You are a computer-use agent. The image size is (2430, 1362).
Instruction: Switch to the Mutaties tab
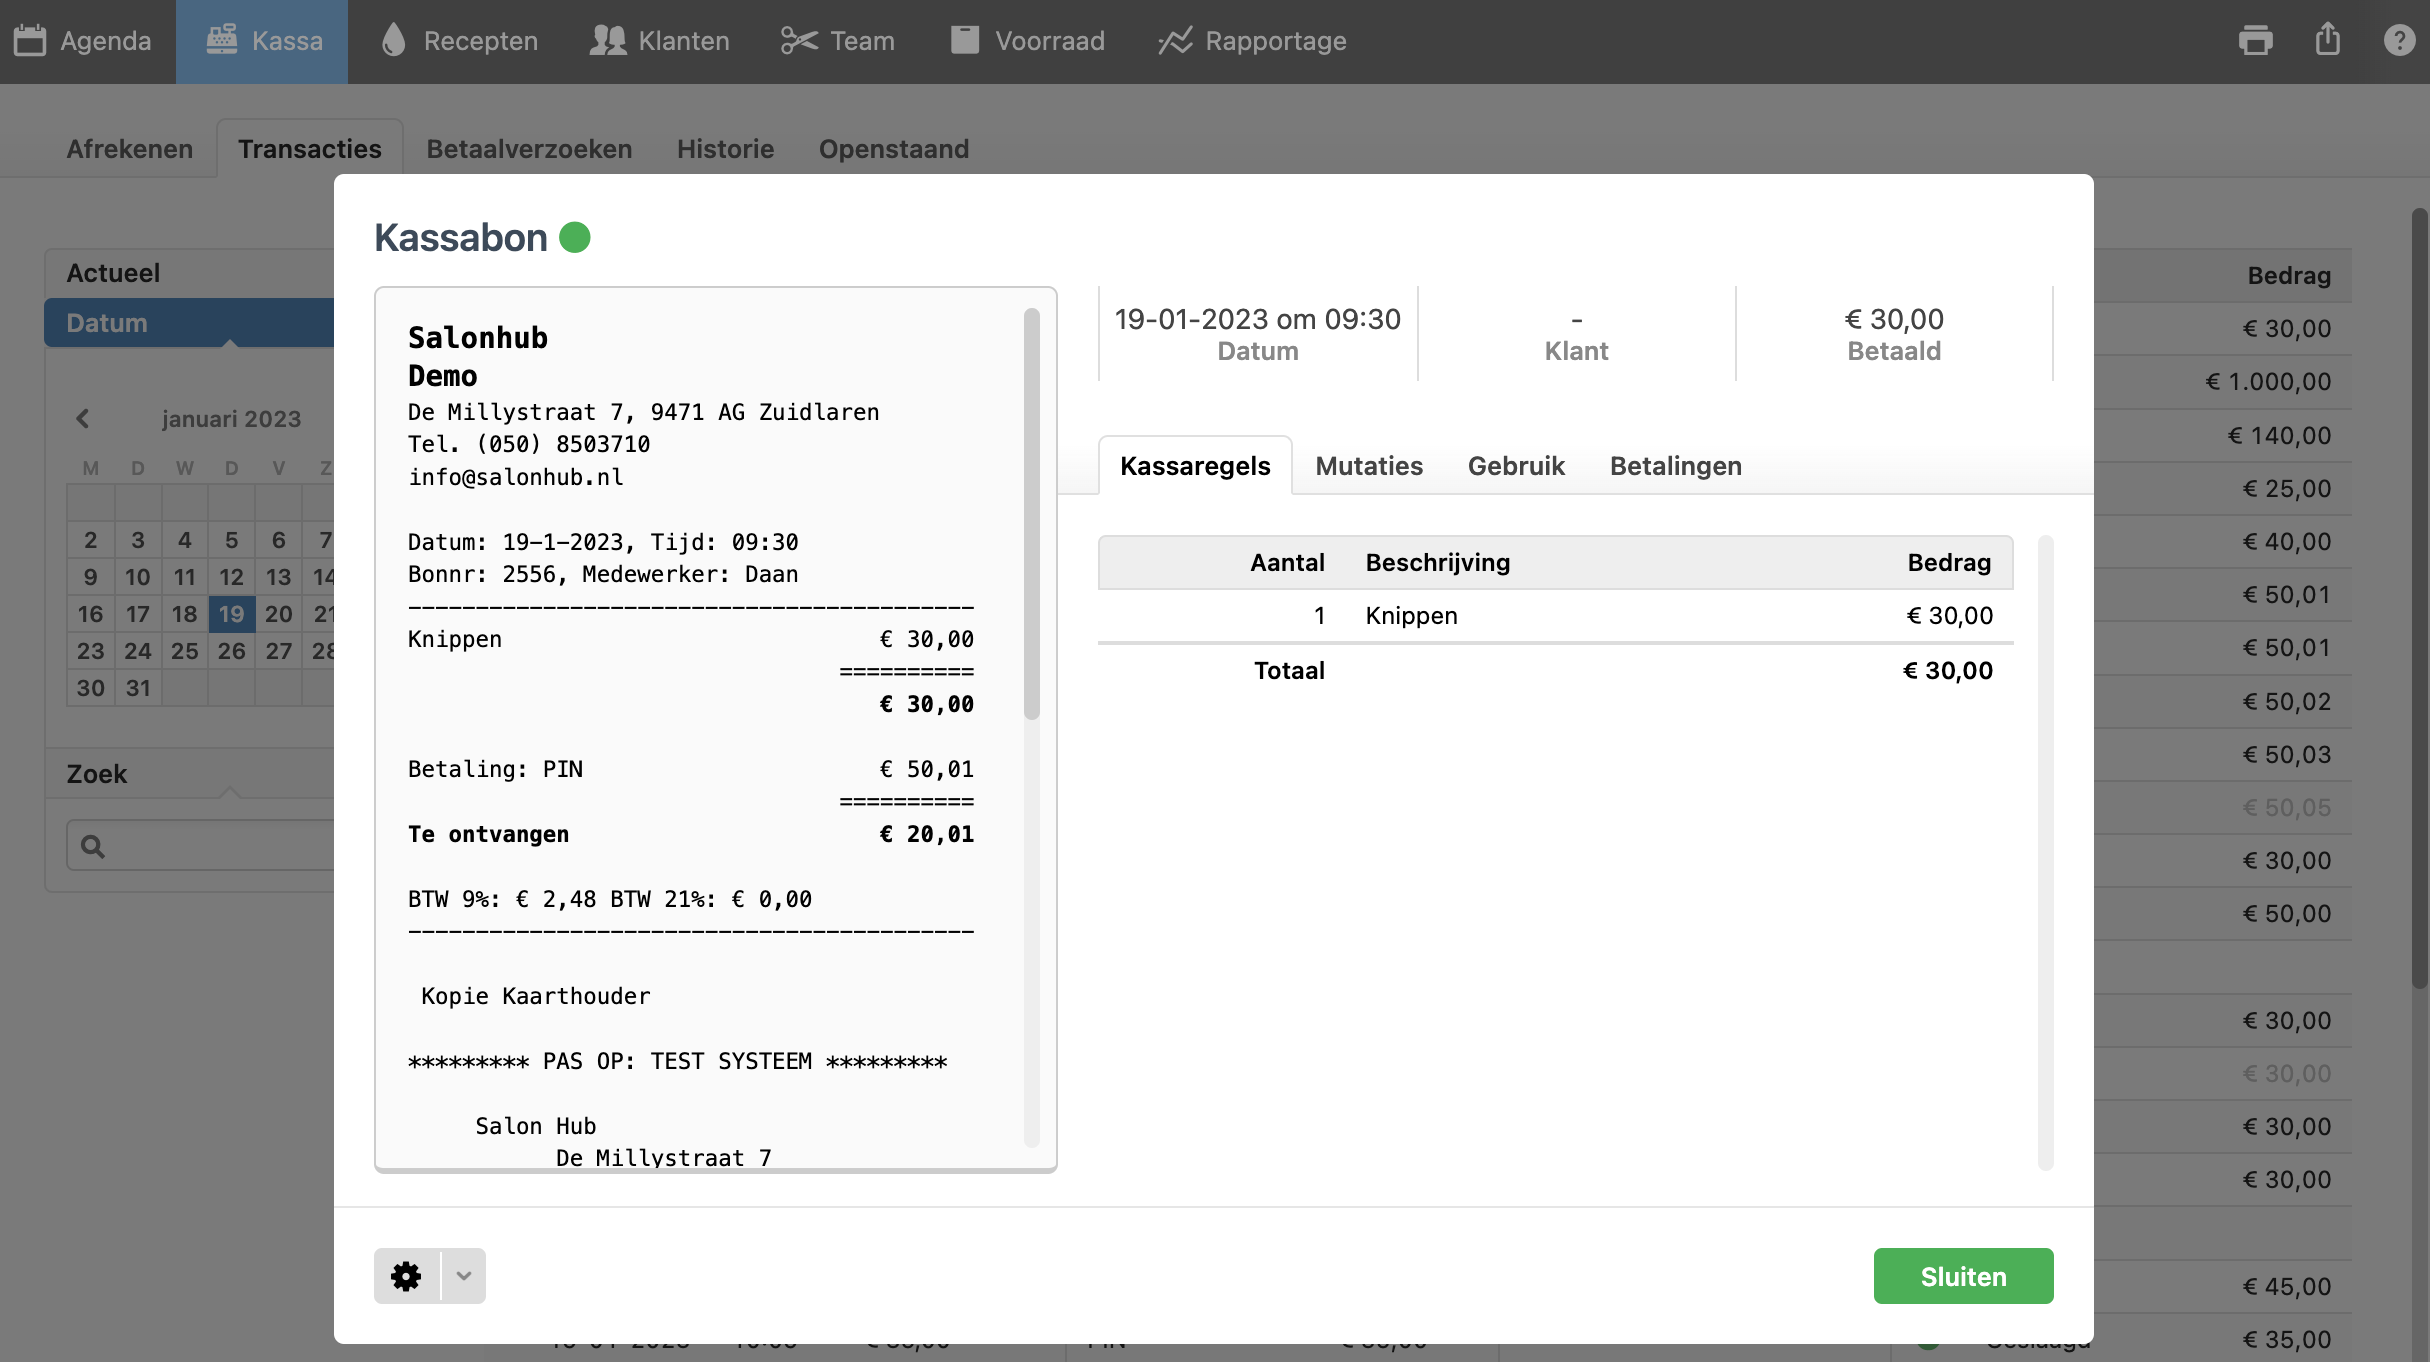[x=1368, y=466]
